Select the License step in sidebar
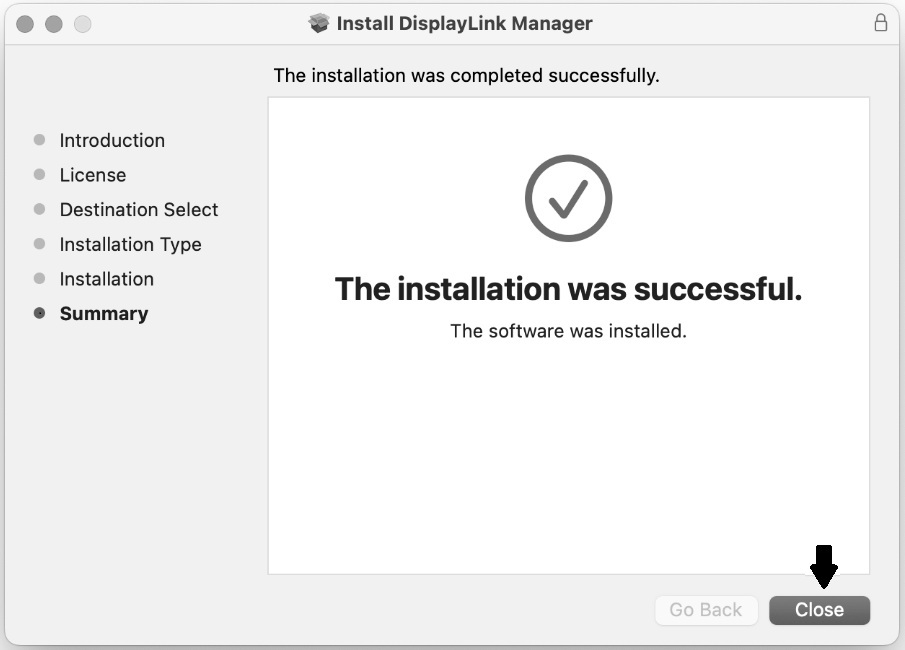905x650 pixels. [x=93, y=175]
